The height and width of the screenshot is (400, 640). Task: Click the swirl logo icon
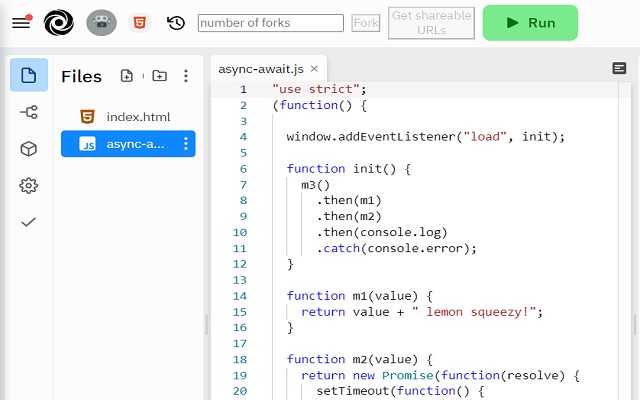(59, 22)
